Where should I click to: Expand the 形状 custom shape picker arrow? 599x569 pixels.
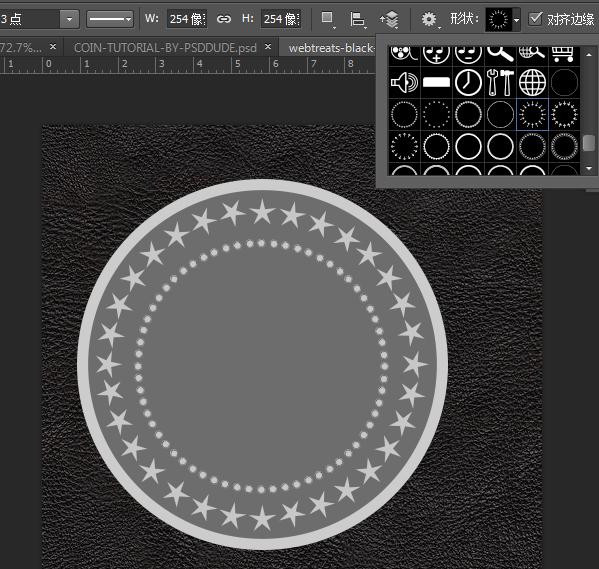coord(516,19)
